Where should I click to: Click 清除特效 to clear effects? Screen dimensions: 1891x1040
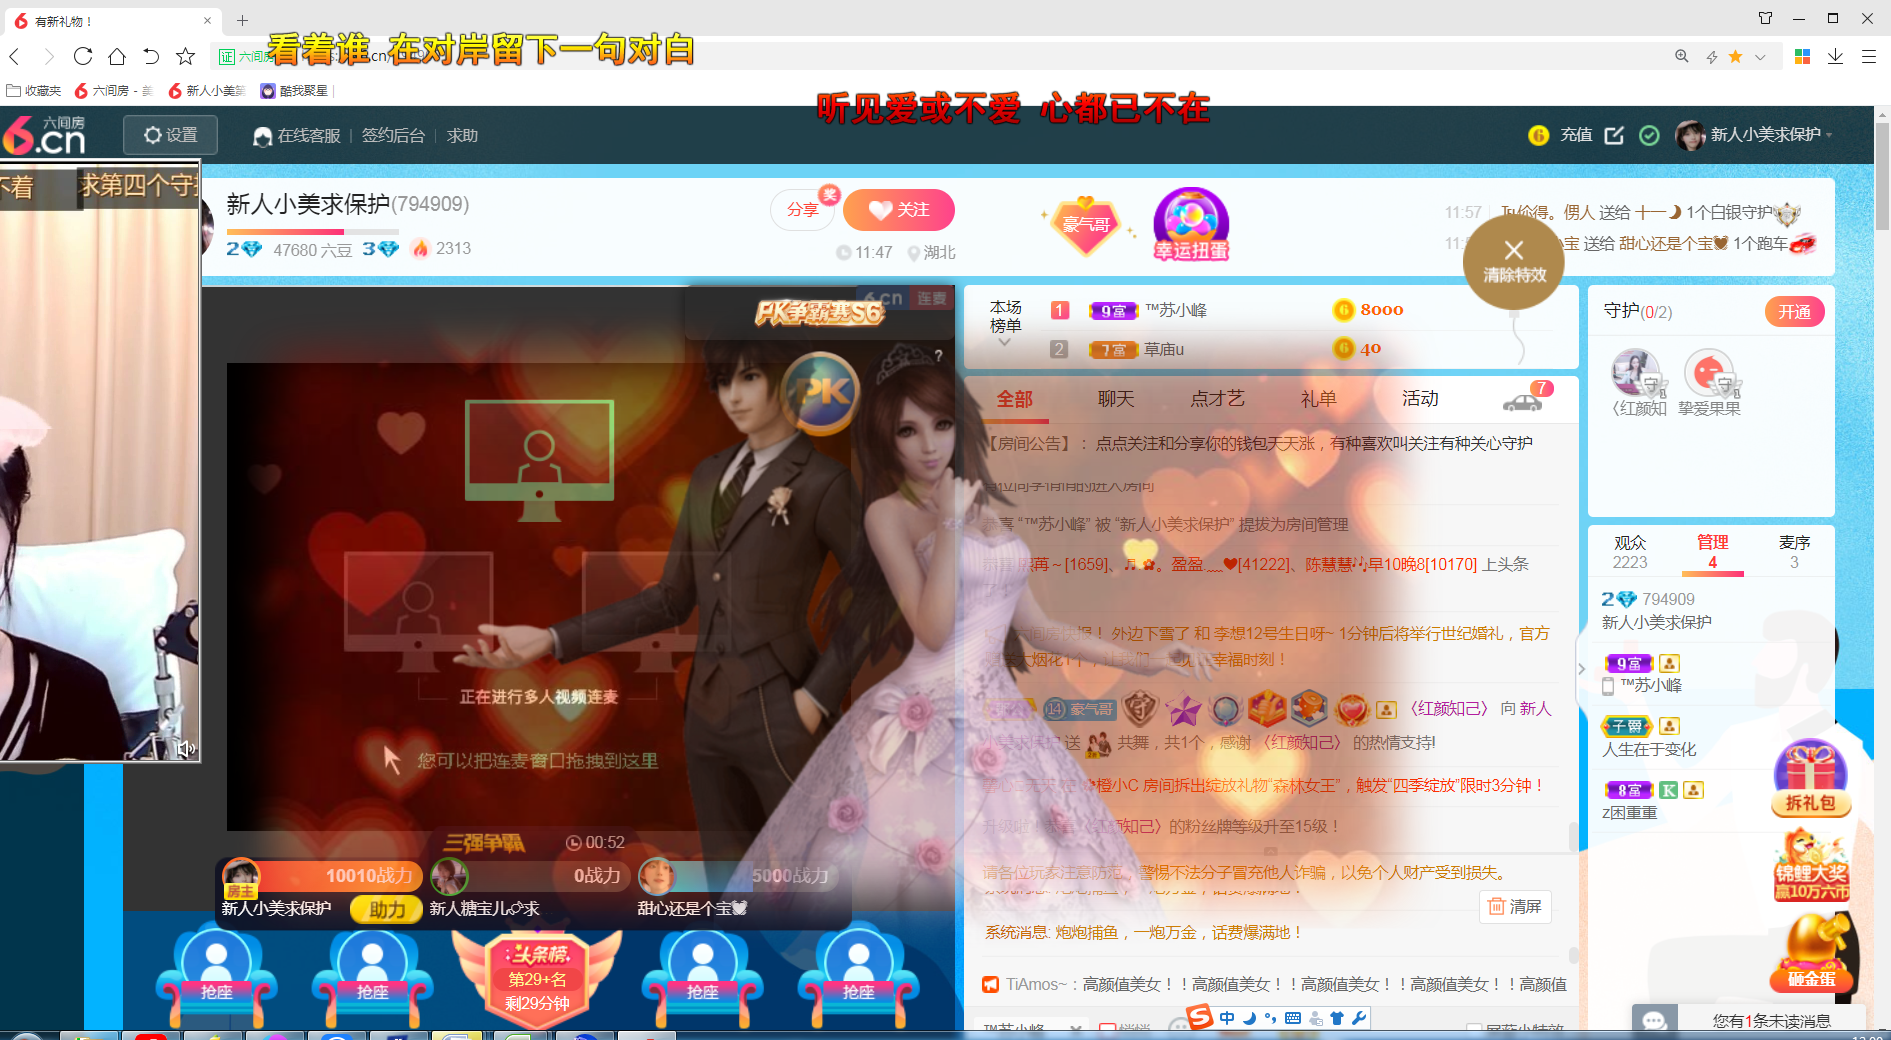click(x=1514, y=262)
